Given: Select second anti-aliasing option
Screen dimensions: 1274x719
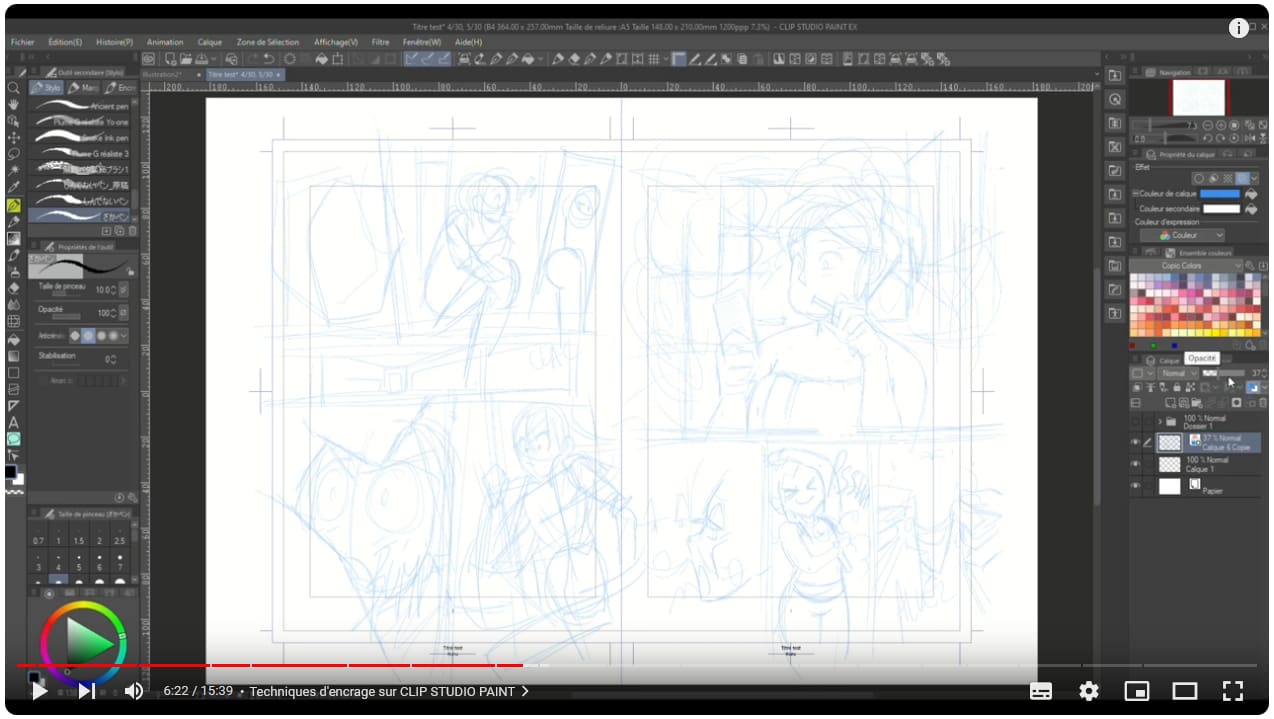Looking at the screenshot, I should pyautogui.click(x=88, y=336).
